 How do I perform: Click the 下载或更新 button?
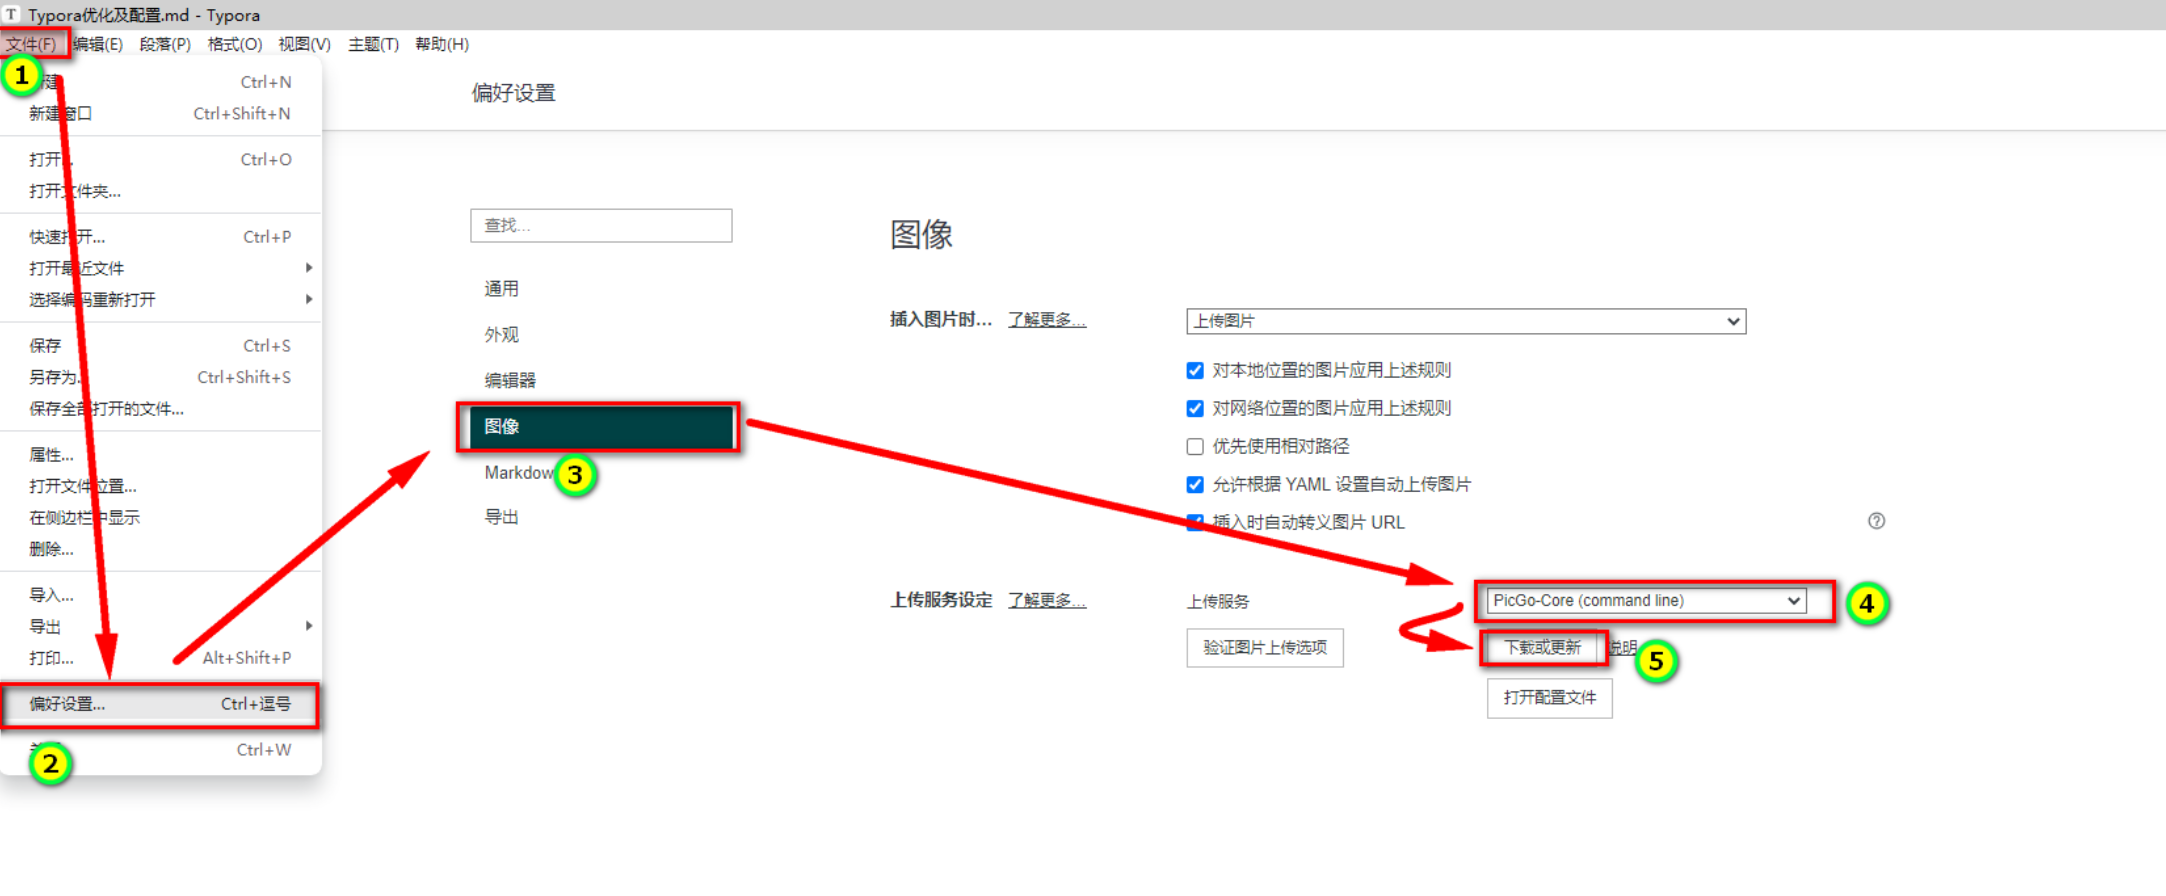[x=1542, y=648]
